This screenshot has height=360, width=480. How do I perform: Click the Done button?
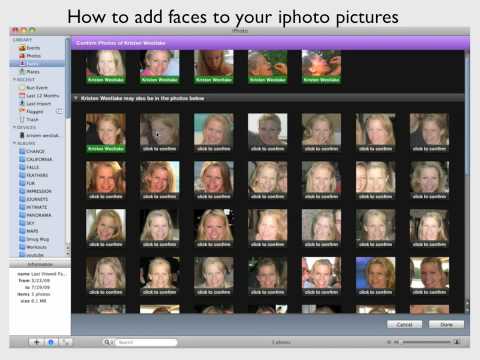446,324
